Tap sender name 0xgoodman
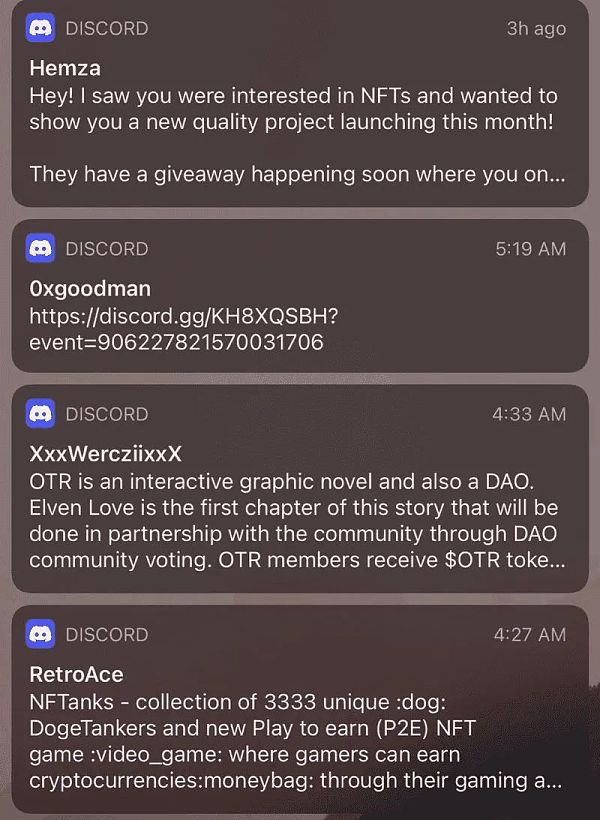This screenshot has height=820, width=600. tap(90, 289)
